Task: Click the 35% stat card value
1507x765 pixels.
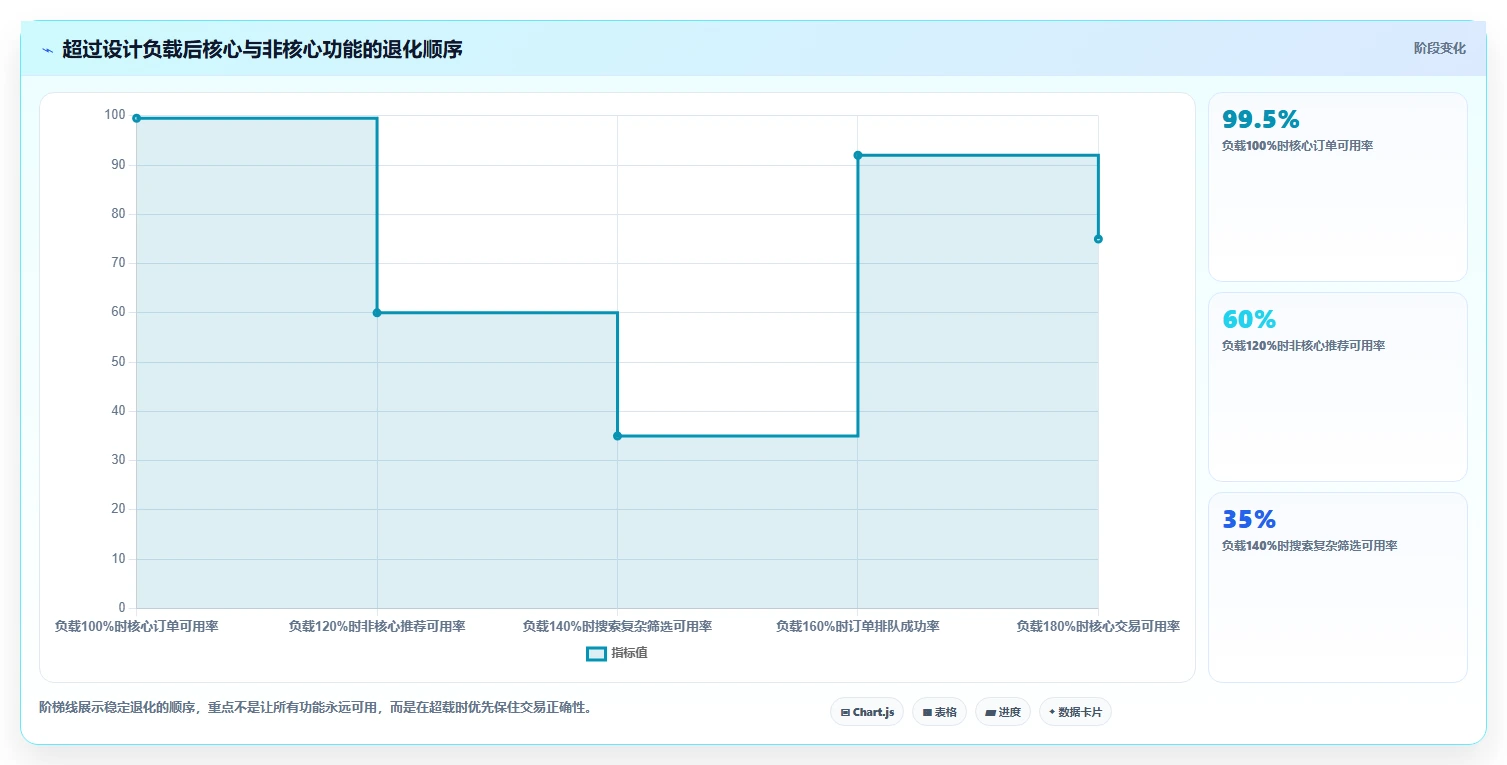Action: point(1249,519)
